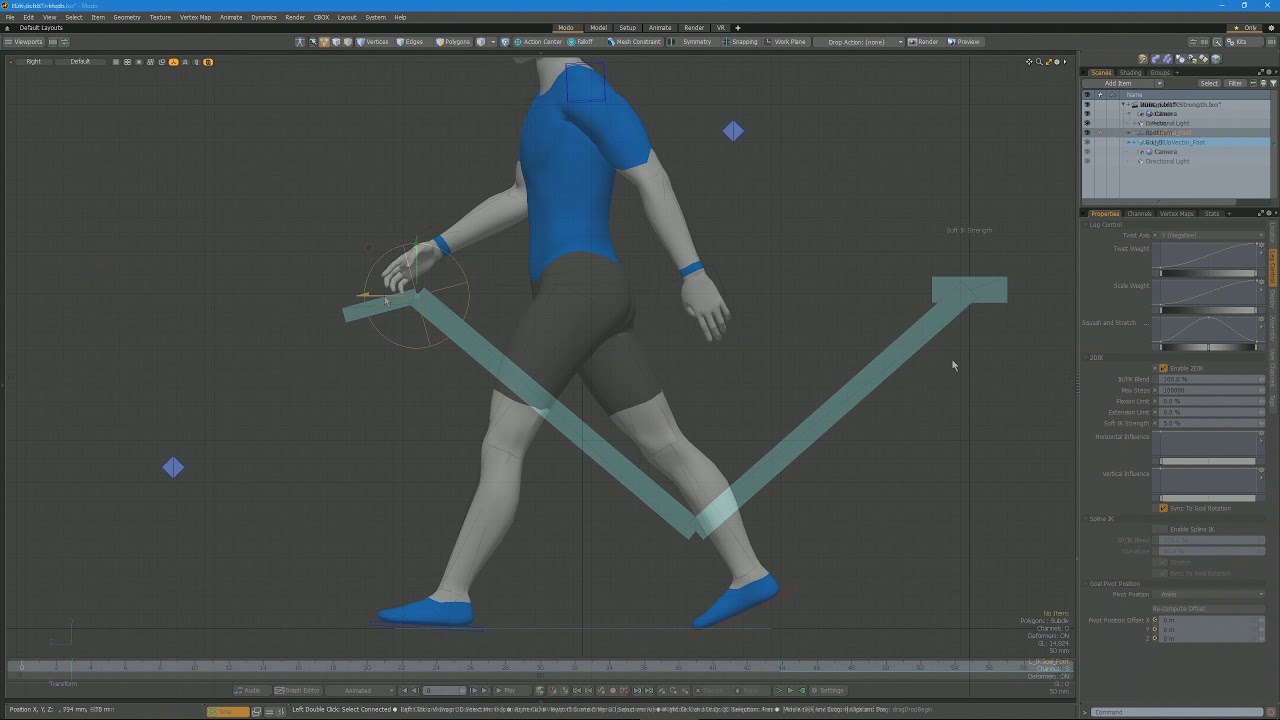
Task: Click the Command input field
Action: [x=1178, y=712]
